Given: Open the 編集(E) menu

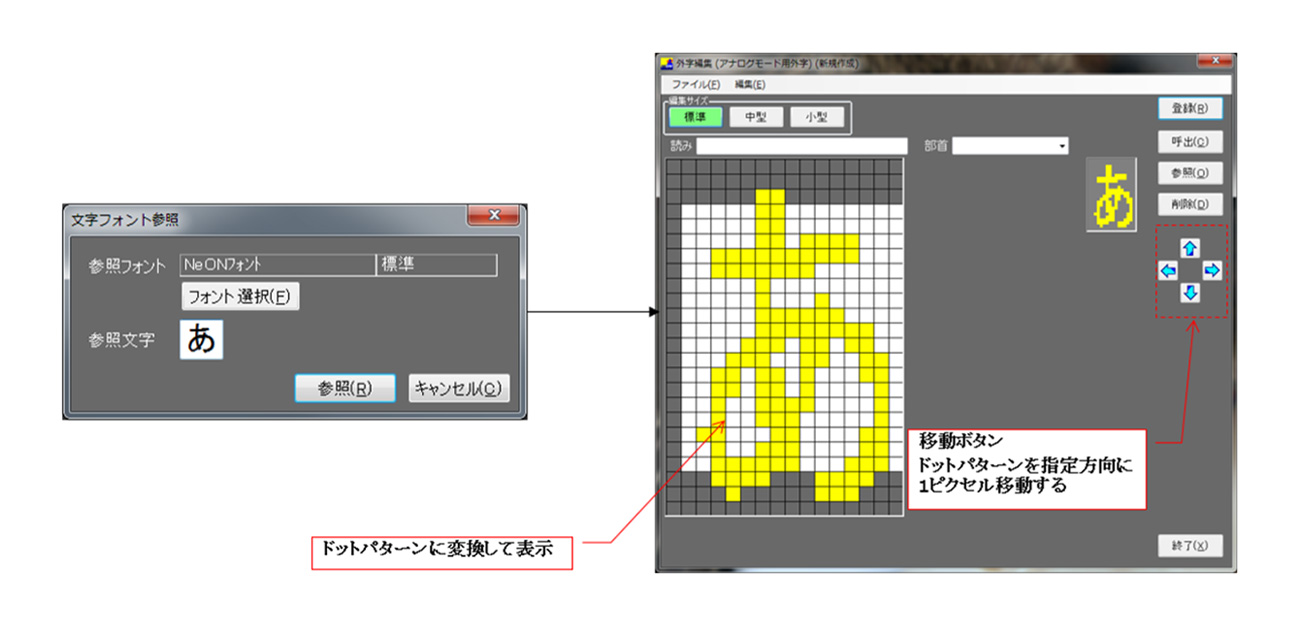Looking at the screenshot, I should [x=750, y=85].
